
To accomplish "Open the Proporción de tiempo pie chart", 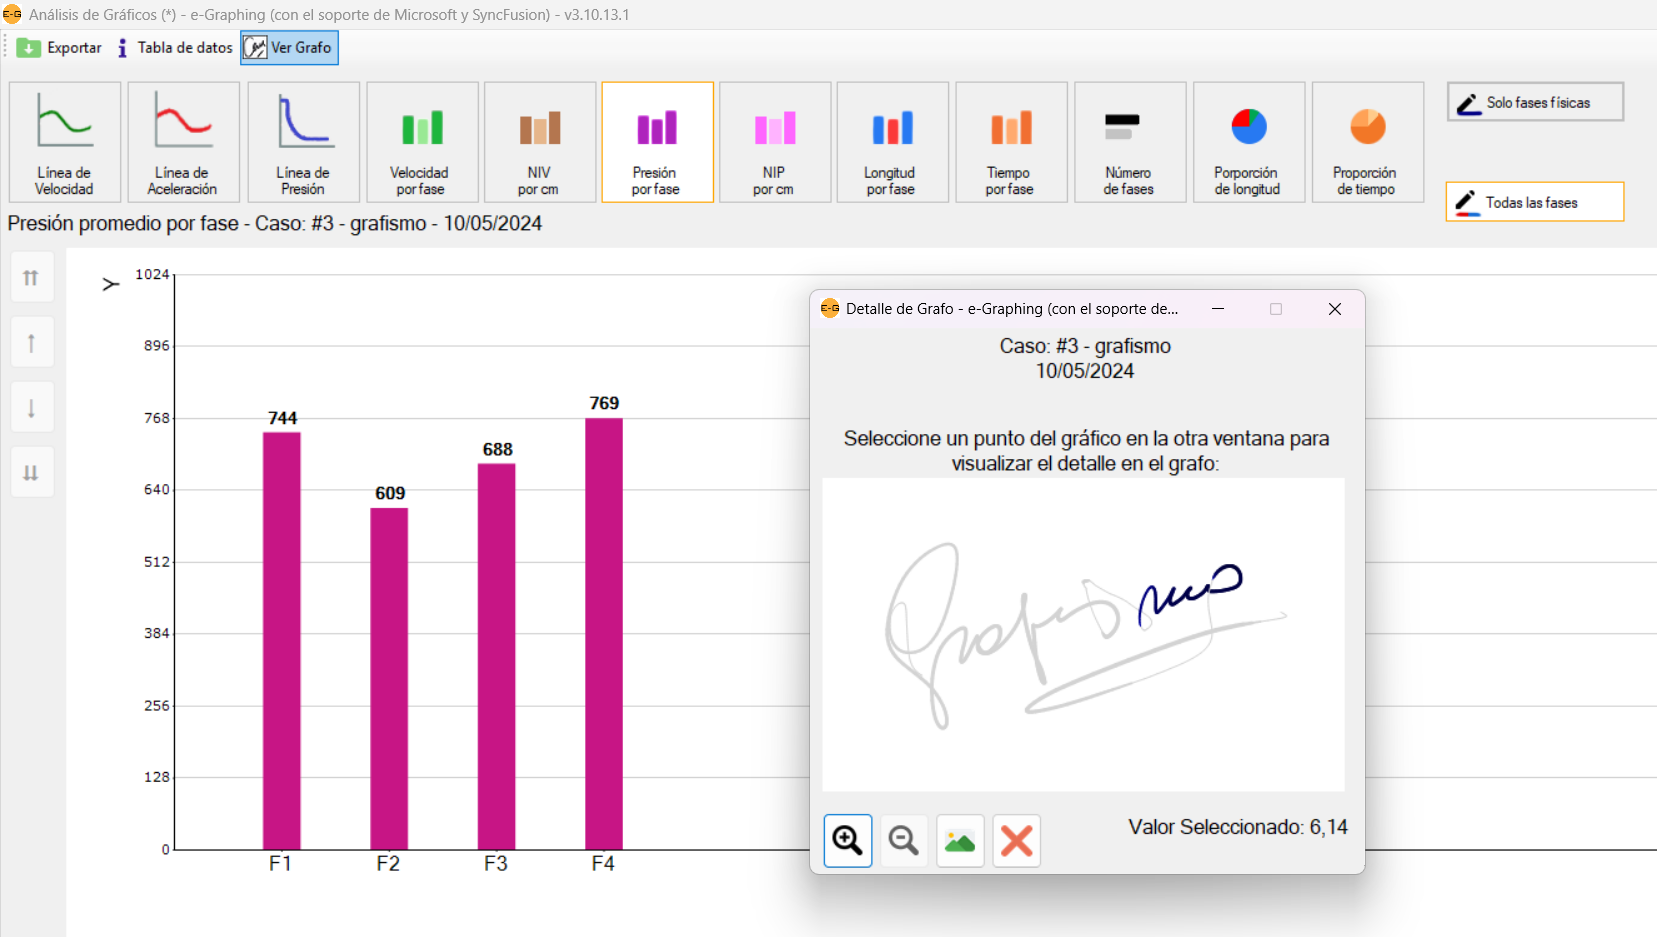I will (x=1367, y=142).
